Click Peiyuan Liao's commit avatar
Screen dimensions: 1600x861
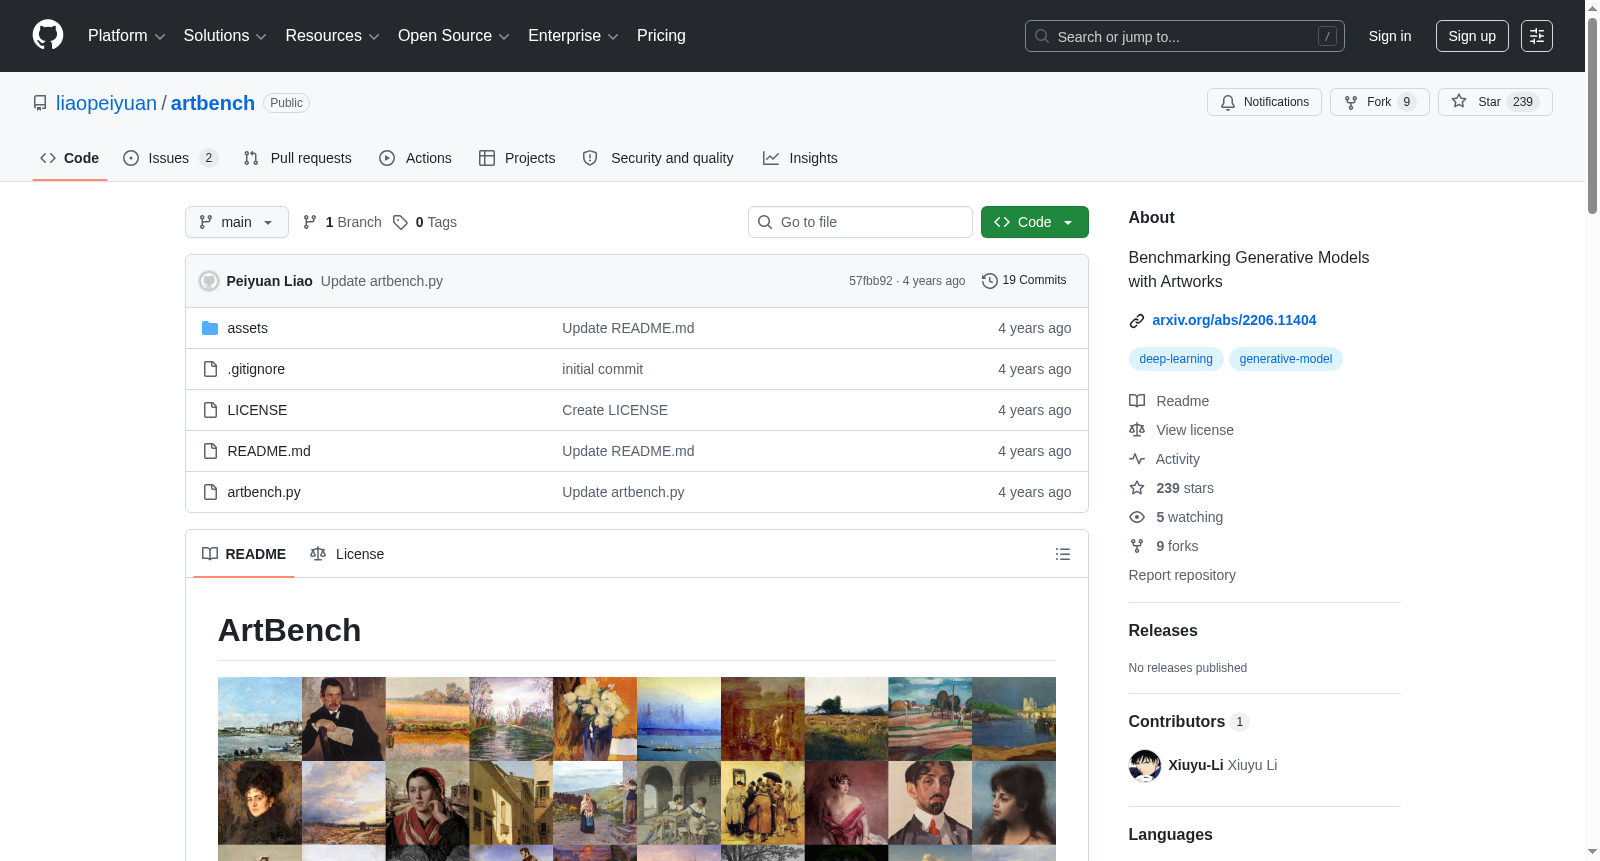point(209,281)
